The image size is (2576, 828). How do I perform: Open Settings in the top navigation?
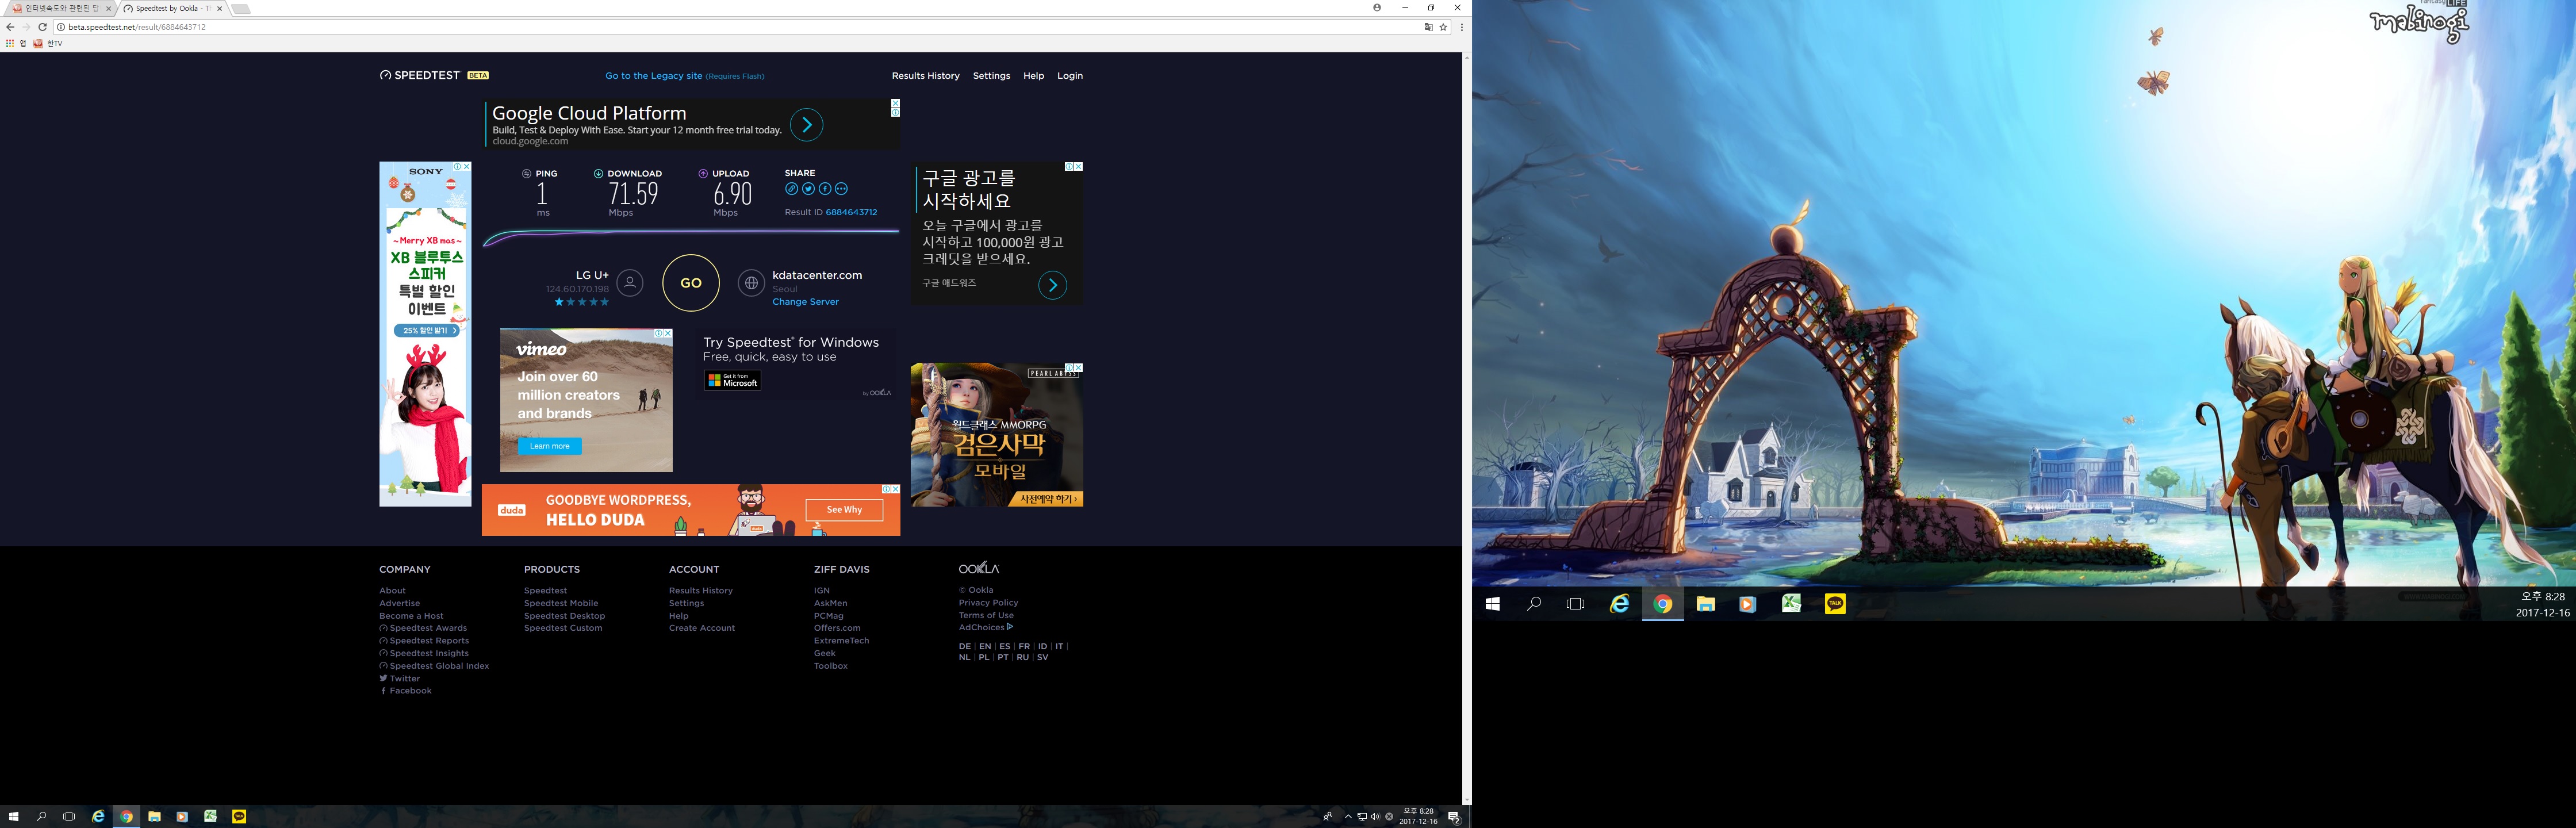pyautogui.click(x=991, y=76)
